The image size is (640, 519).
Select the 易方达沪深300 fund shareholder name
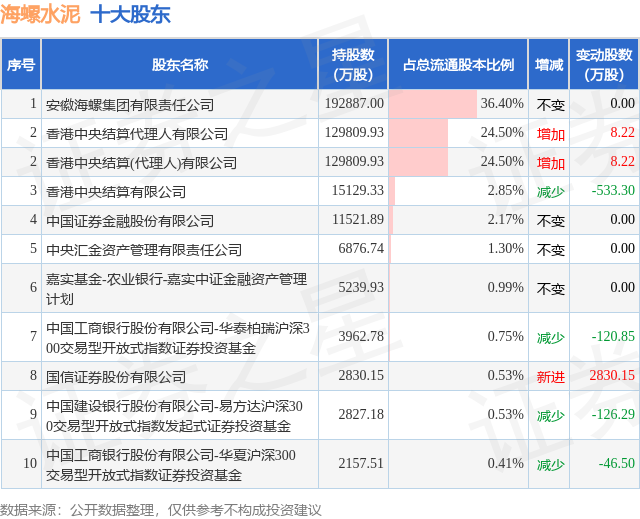tap(174, 416)
